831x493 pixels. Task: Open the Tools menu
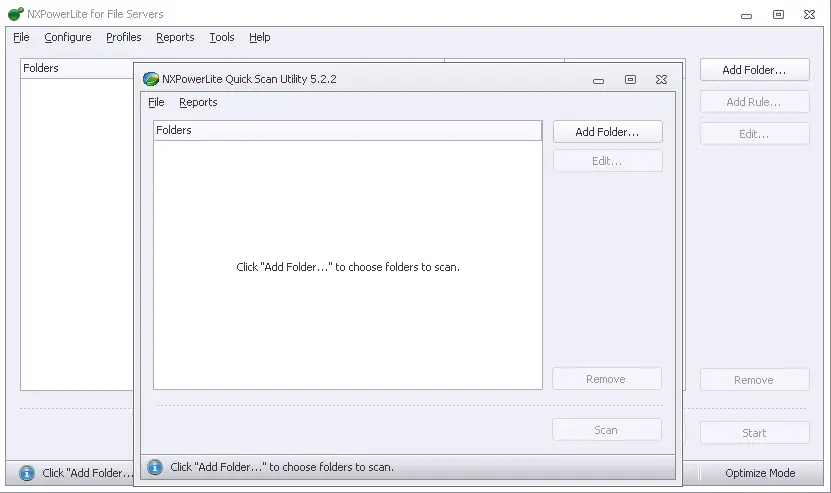coord(222,37)
